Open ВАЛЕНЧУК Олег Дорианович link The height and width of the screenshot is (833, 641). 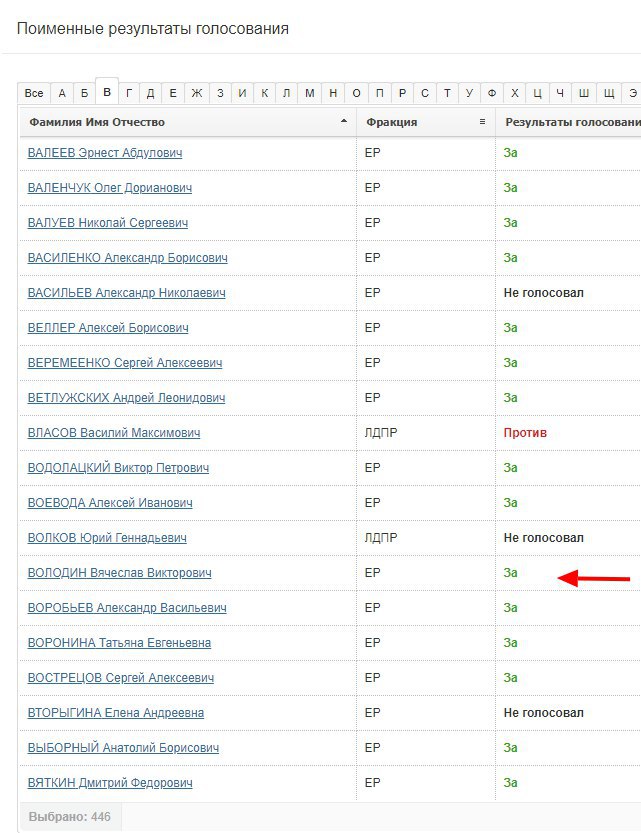[x=109, y=188]
